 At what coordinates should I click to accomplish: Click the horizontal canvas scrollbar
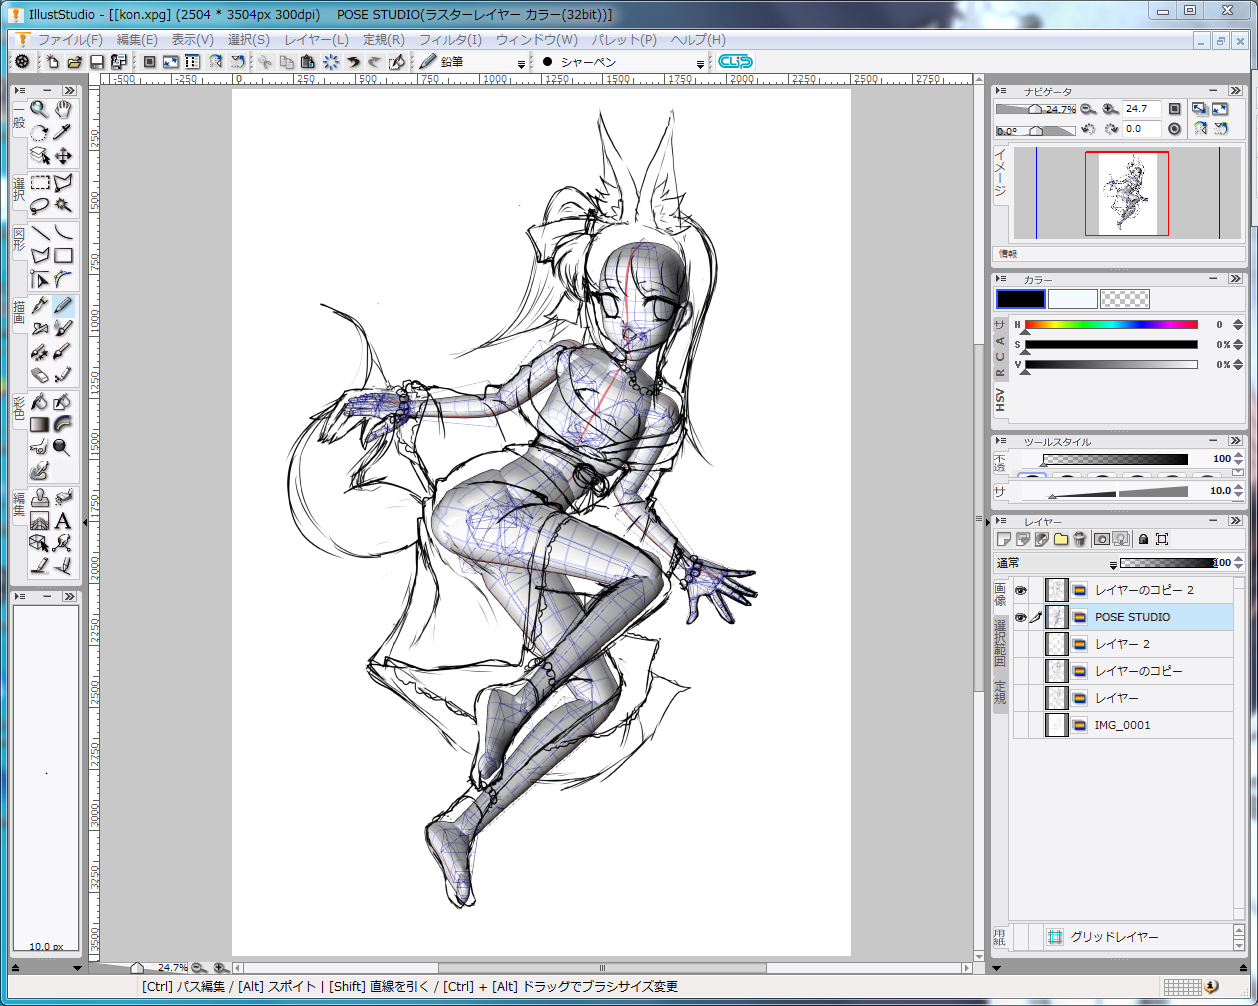(601, 968)
